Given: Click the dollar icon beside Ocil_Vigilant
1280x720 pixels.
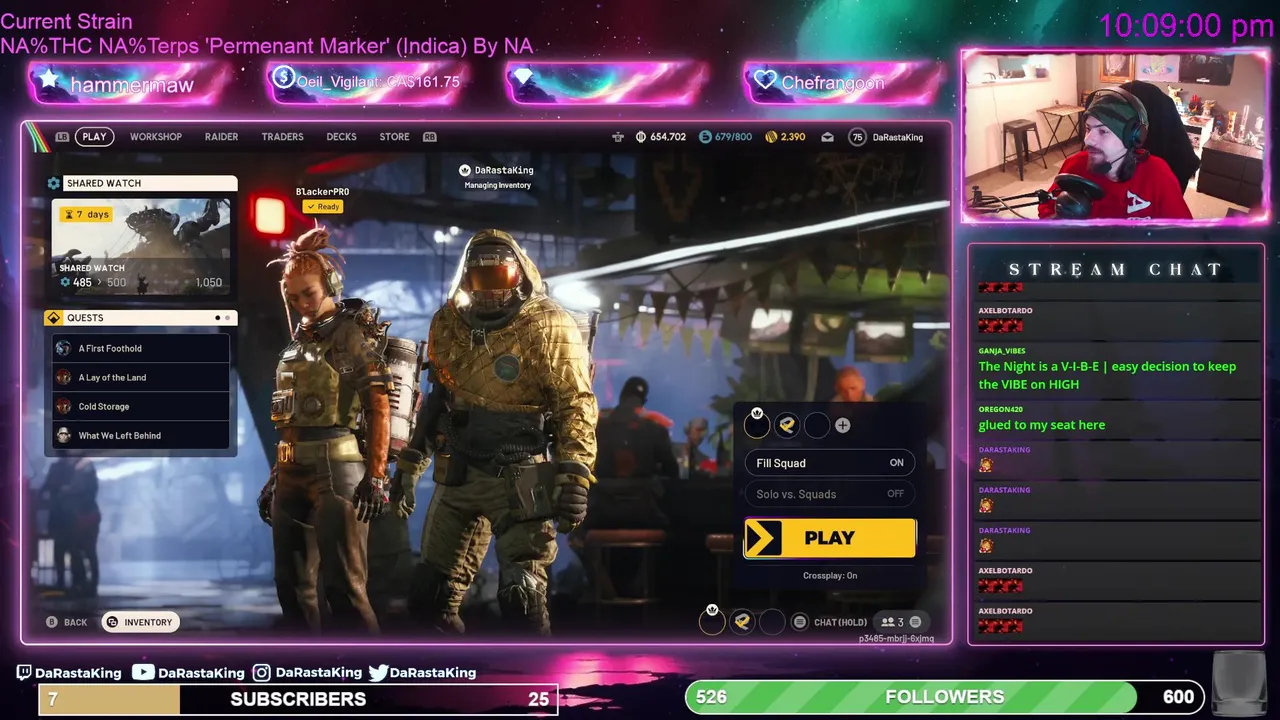Looking at the screenshot, I should 283,78.
